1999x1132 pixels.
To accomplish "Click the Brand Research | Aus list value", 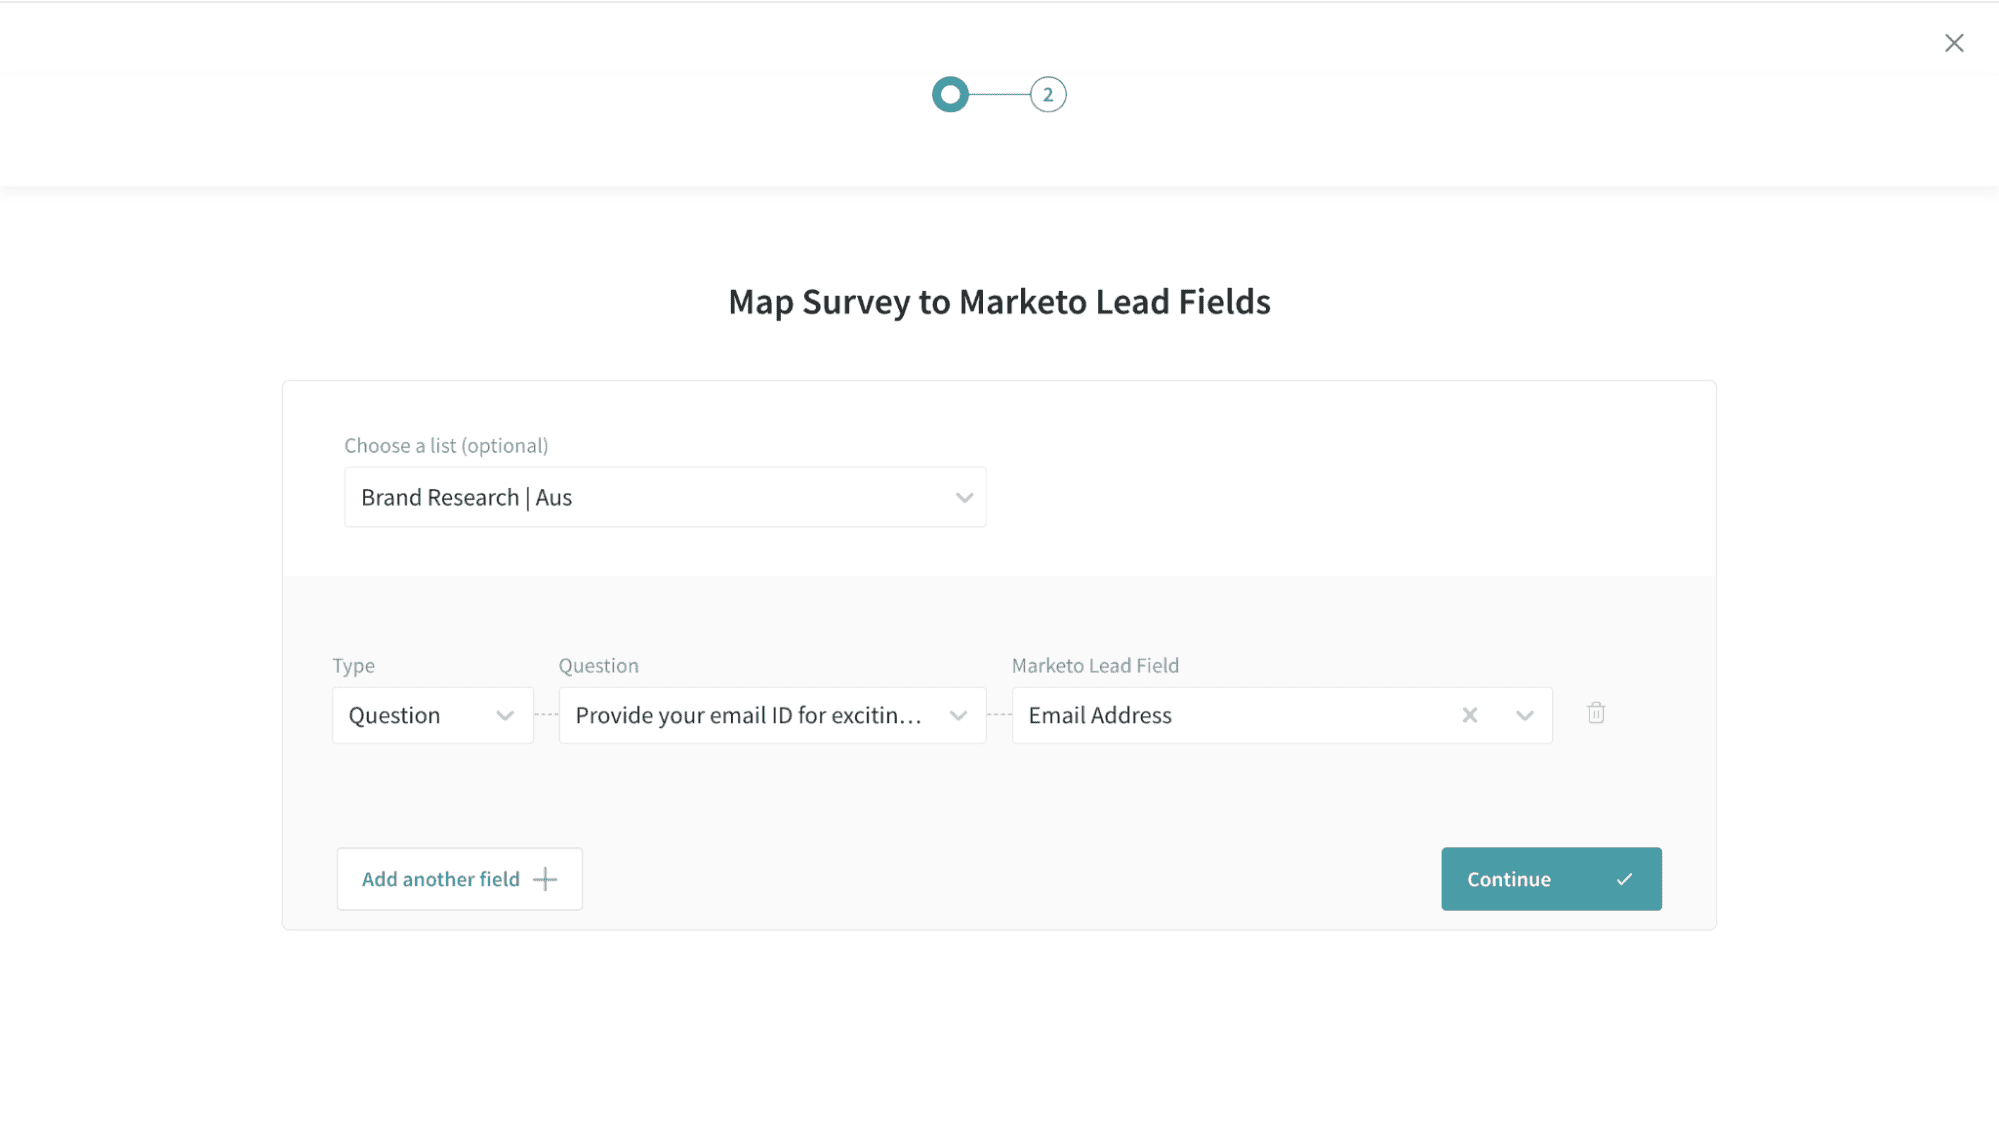I will tap(466, 497).
